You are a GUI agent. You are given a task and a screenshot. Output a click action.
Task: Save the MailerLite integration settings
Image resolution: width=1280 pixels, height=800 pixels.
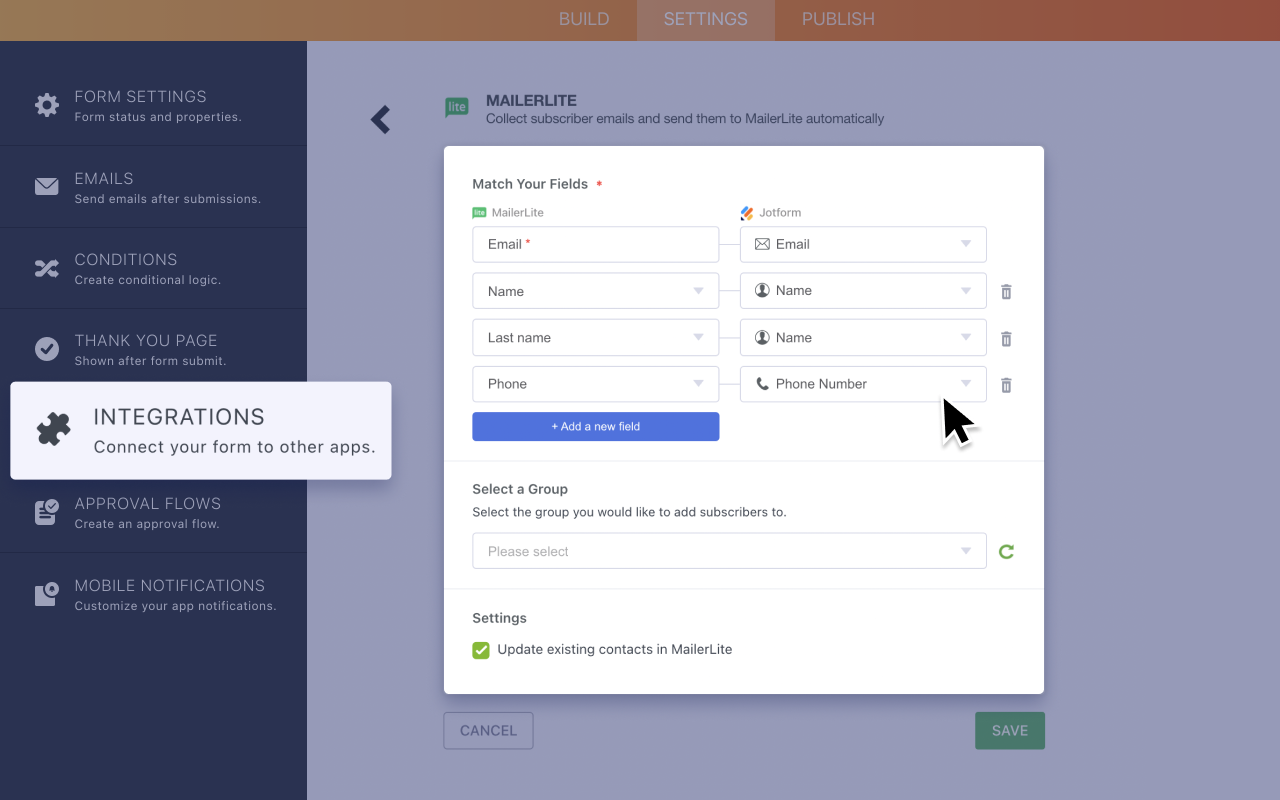click(x=1009, y=730)
